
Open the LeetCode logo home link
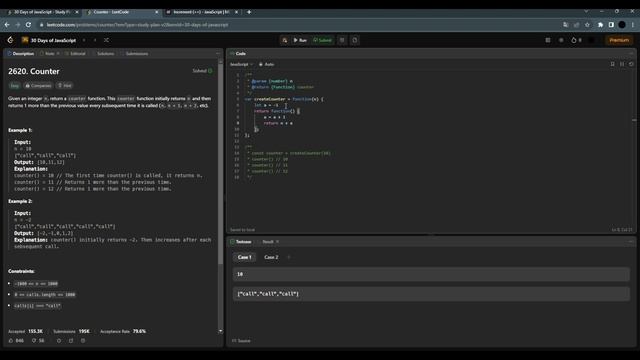click(x=10, y=40)
